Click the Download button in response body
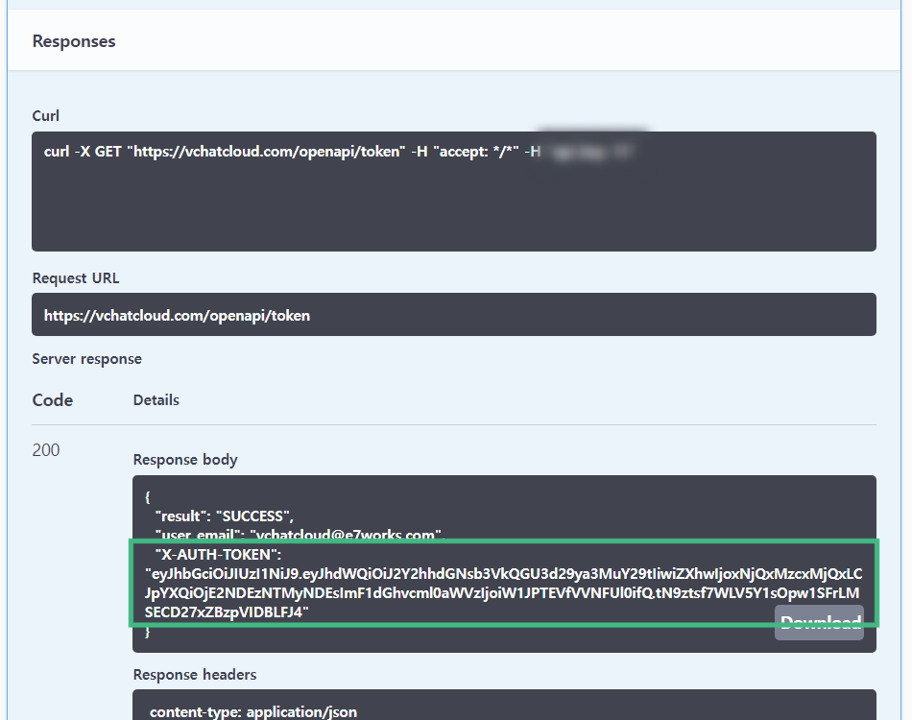The image size is (912, 720). [x=819, y=623]
